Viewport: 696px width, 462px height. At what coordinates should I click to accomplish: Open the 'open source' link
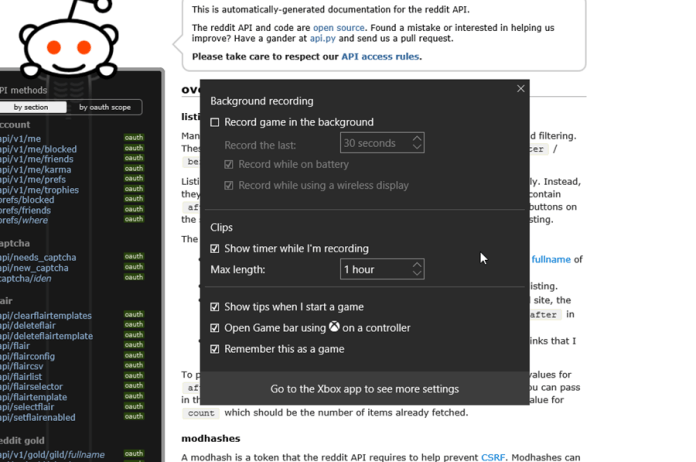[339, 28]
